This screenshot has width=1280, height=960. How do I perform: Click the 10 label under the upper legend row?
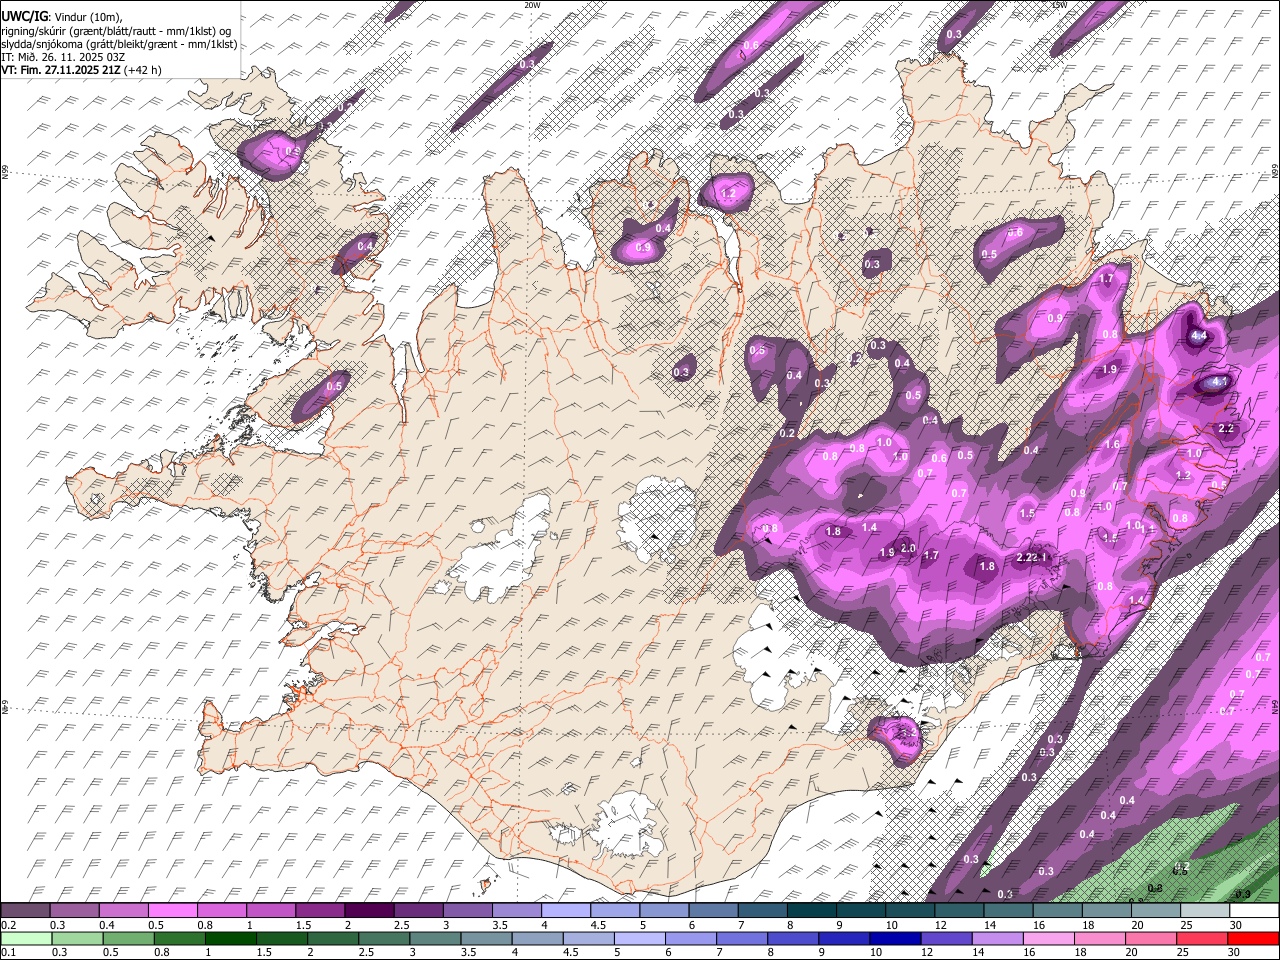pos(891,925)
